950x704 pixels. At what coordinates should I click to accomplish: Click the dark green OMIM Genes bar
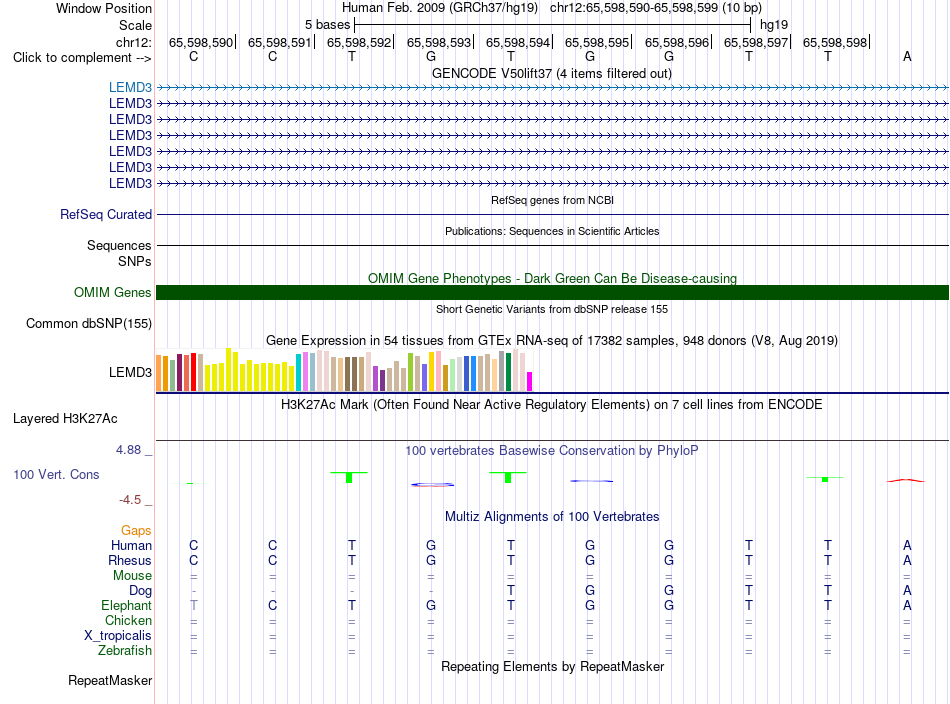pos(552,293)
